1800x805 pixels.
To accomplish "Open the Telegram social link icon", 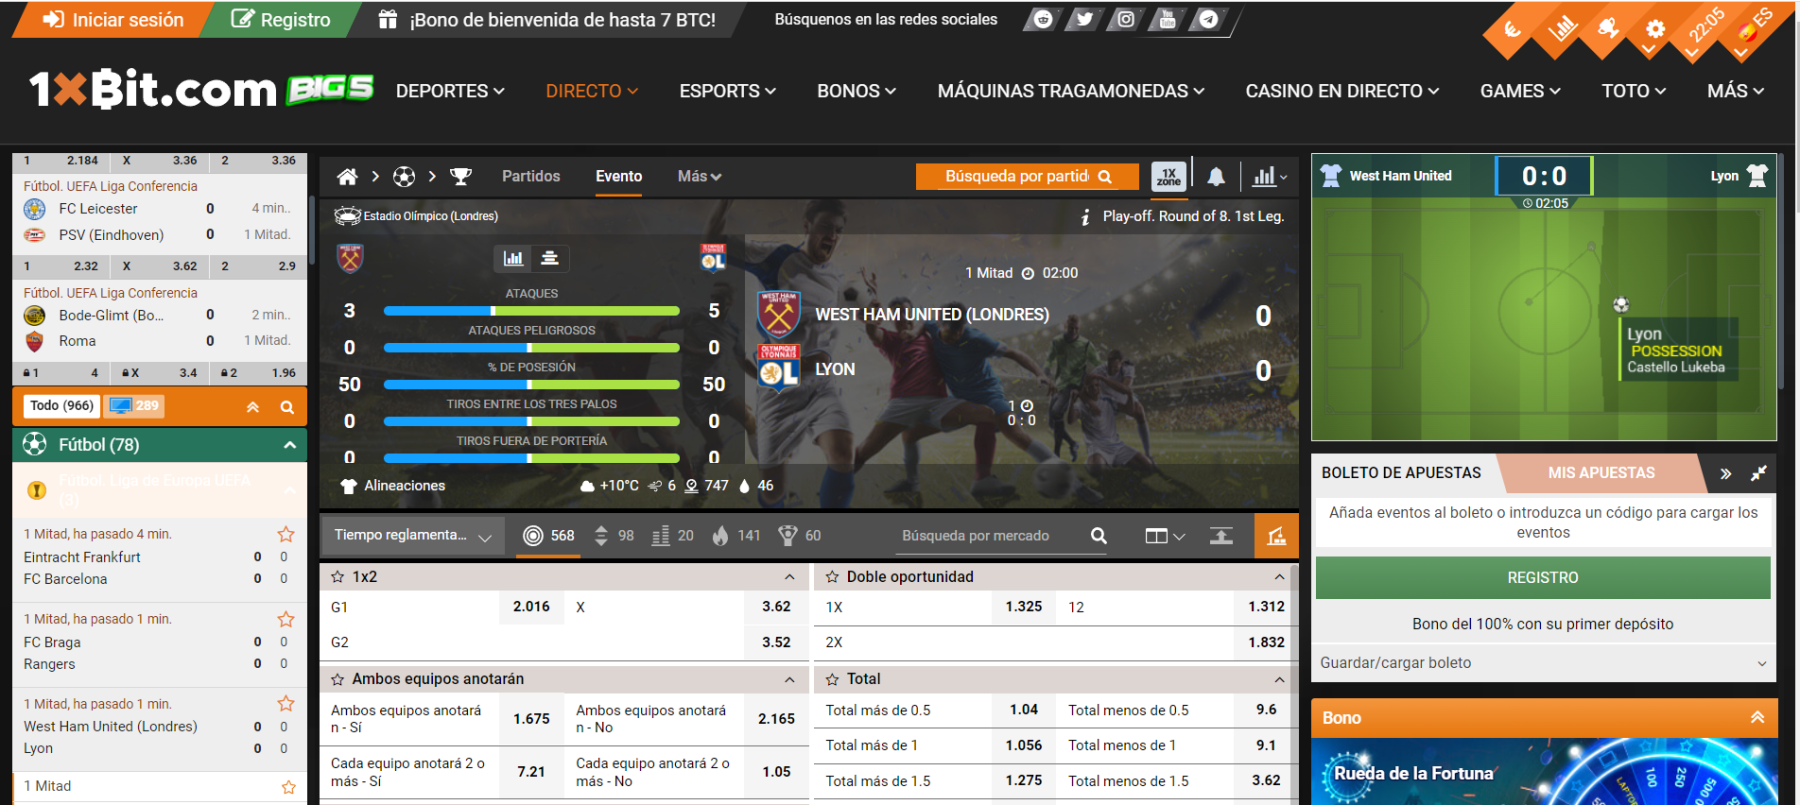I will click(1209, 19).
